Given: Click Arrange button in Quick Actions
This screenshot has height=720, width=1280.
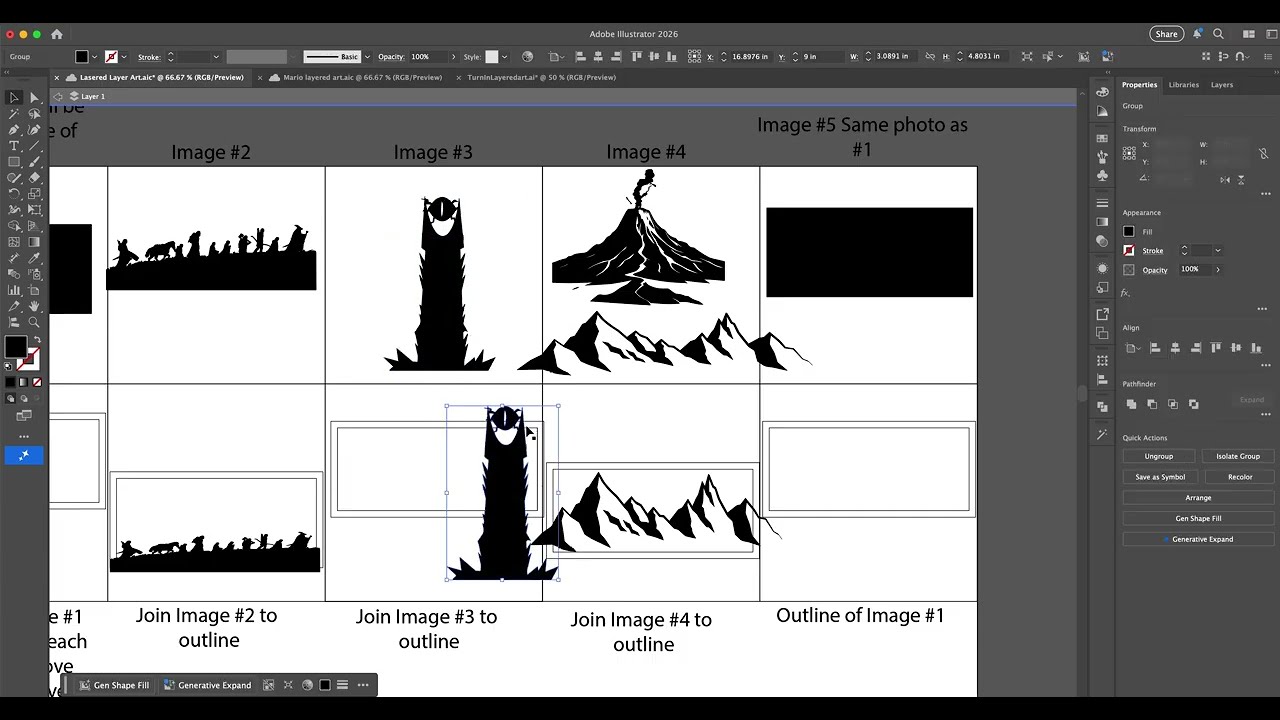Looking at the screenshot, I should (x=1198, y=498).
